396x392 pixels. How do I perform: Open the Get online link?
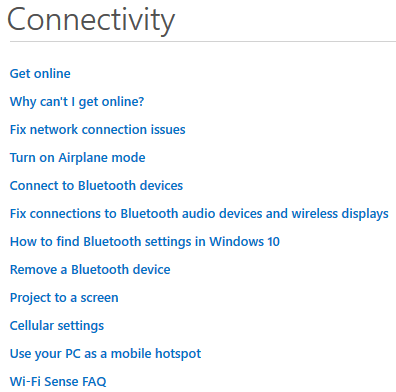pyautogui.click(x=40, y=74)
